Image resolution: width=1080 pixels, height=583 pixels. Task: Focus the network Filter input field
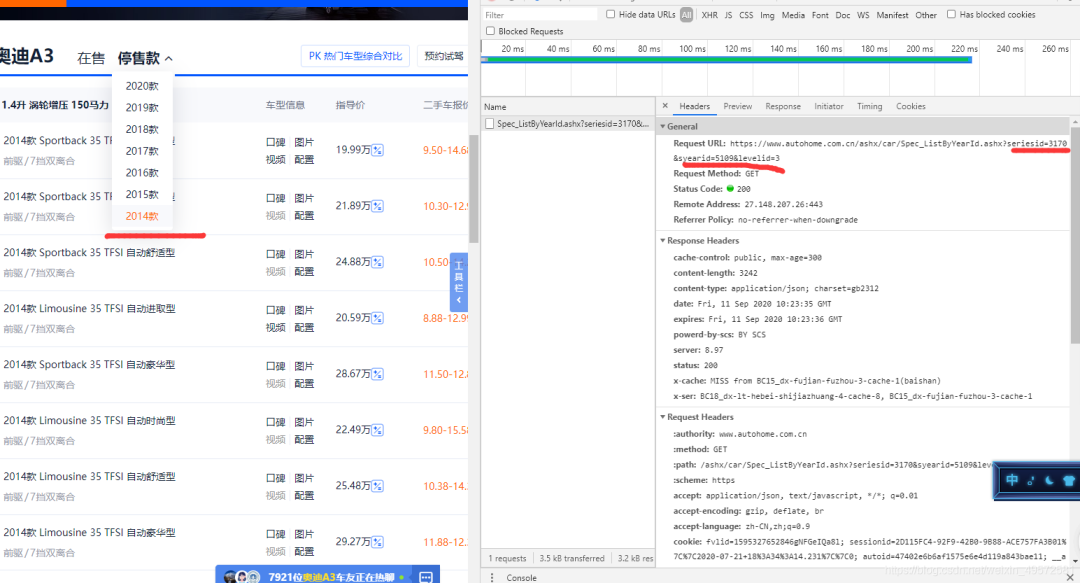pyautogui.click(x=539, y=15)
